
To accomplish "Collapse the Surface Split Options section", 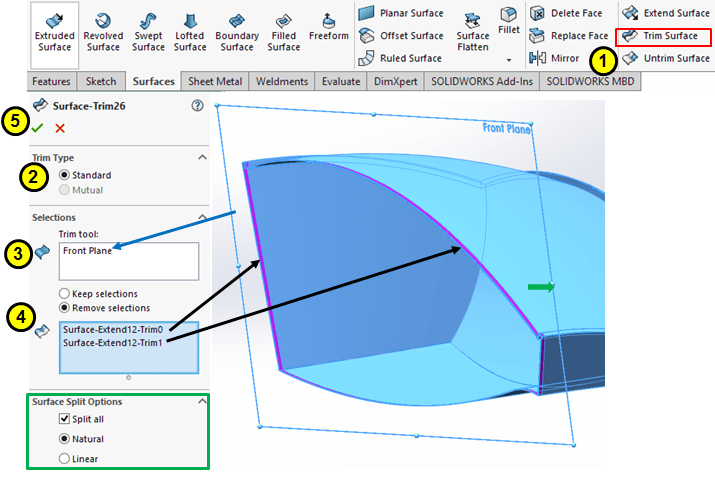I will point(202,401).
